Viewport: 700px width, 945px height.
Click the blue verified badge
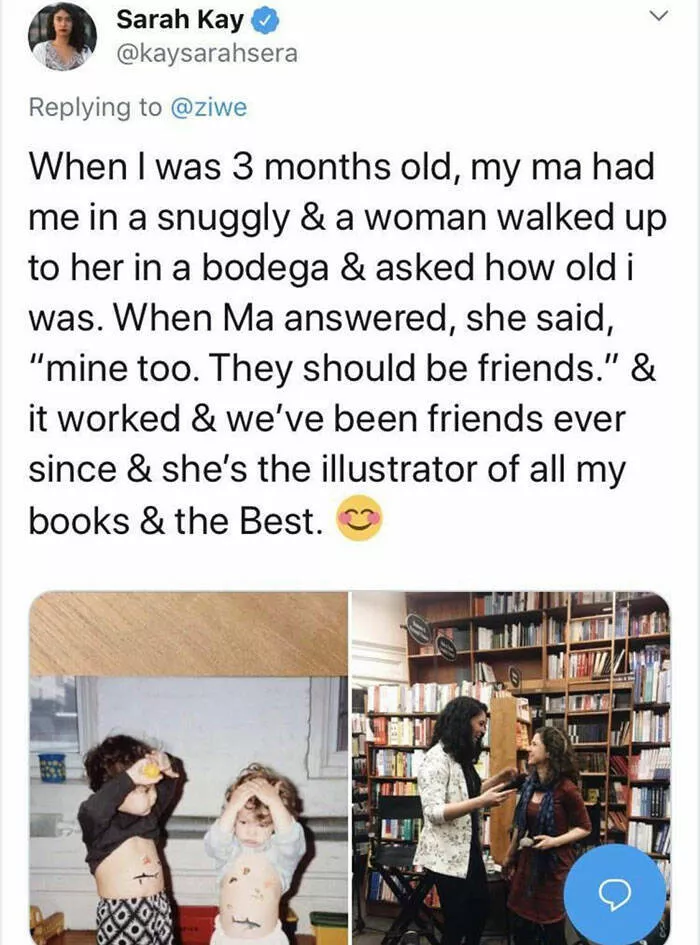(x=265, y=21)
